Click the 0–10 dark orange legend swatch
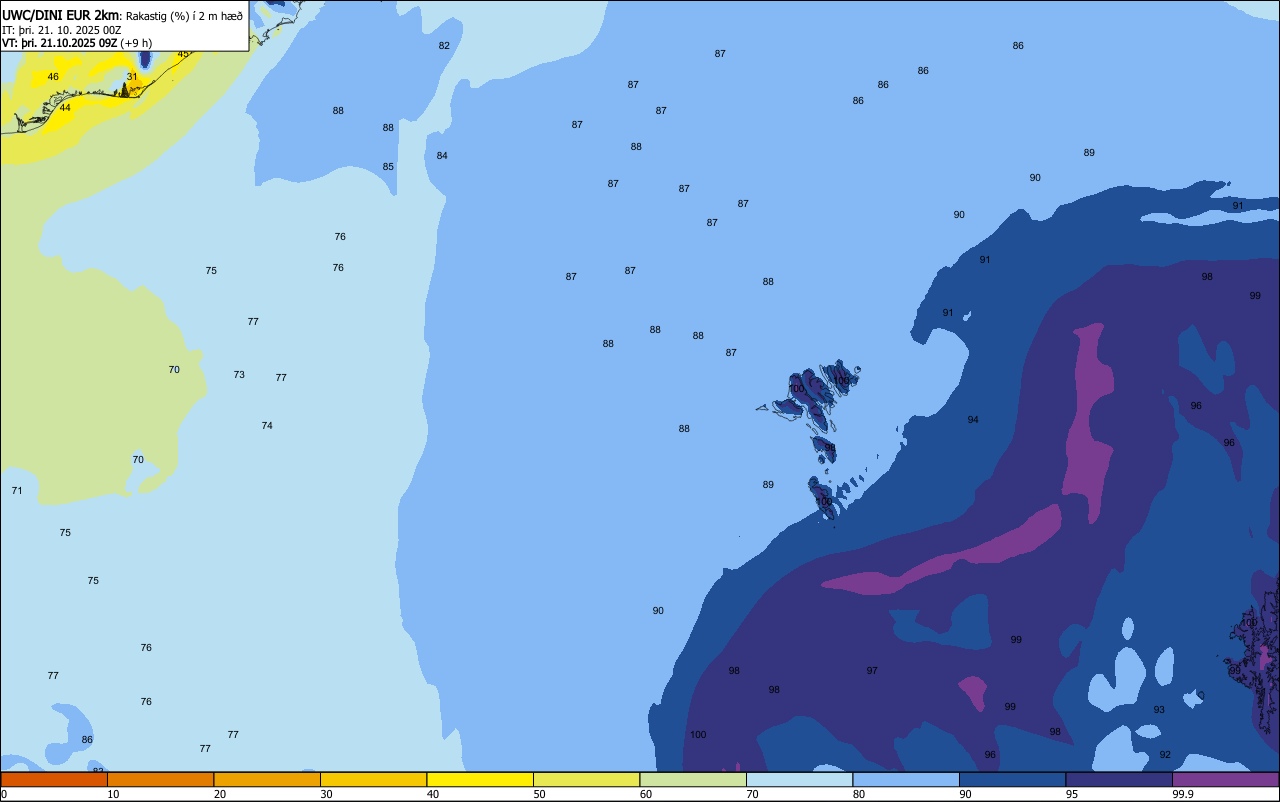This screenshot has height=802, width=1280. click(54, 779)
